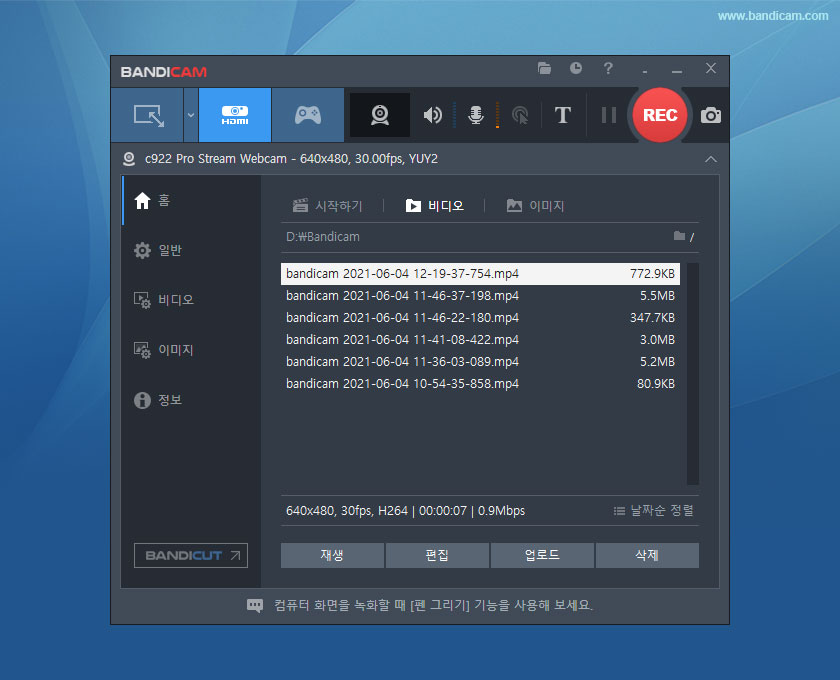
Task: Click D:￦Bandicam output path
Action: (322, 237)
